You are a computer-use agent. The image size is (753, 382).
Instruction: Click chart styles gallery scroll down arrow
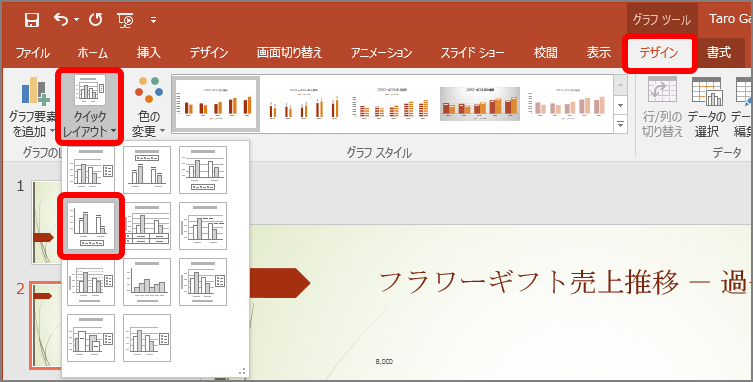(621, 105)
